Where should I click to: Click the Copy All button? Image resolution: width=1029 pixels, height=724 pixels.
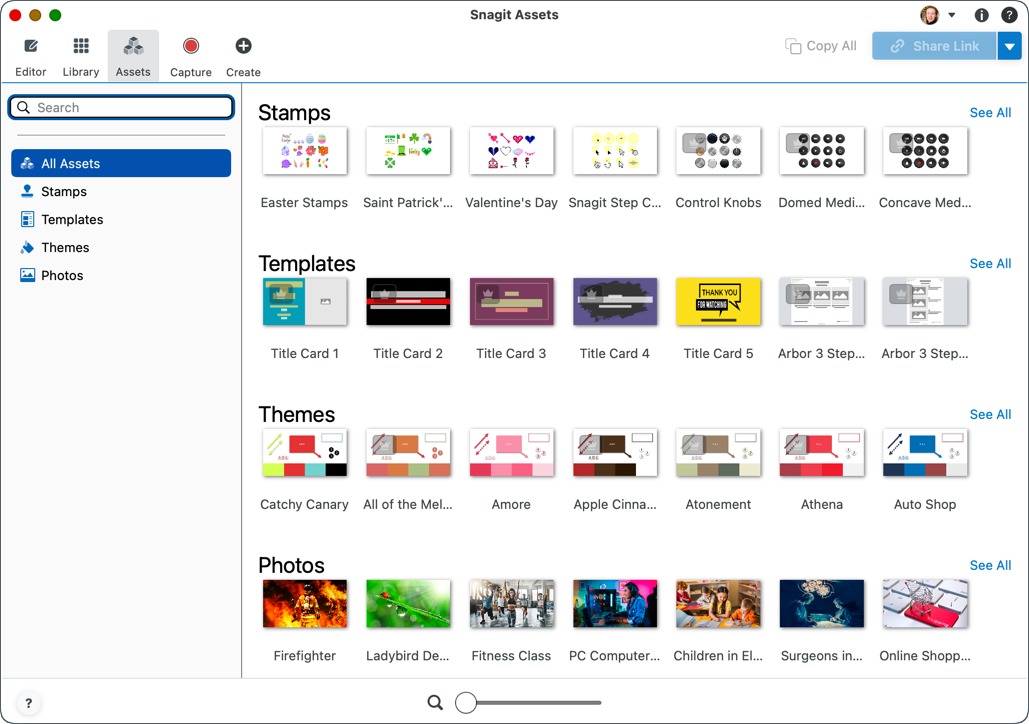click(x=821, y=46)
